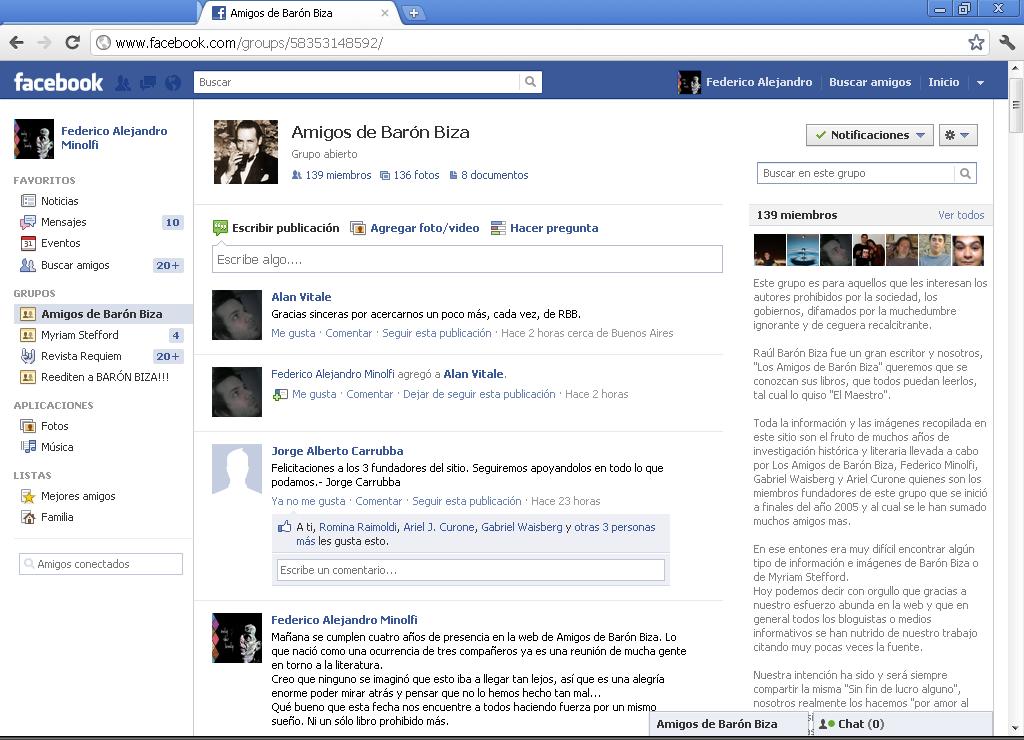The image size is (1024, 740).
Task: Open Fotos application
Action: coord(54,426)
